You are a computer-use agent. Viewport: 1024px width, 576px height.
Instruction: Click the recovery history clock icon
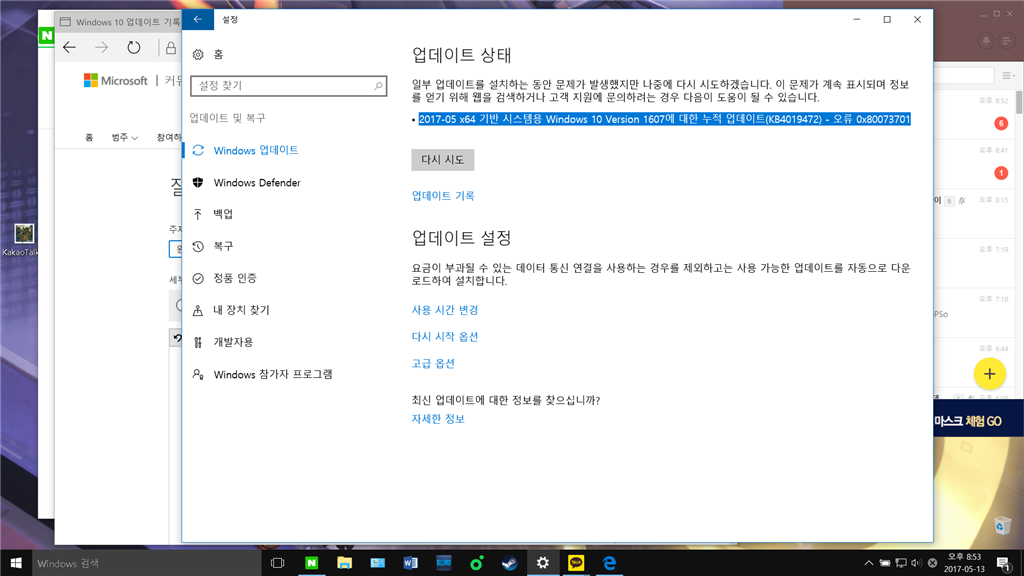point(198,246)
